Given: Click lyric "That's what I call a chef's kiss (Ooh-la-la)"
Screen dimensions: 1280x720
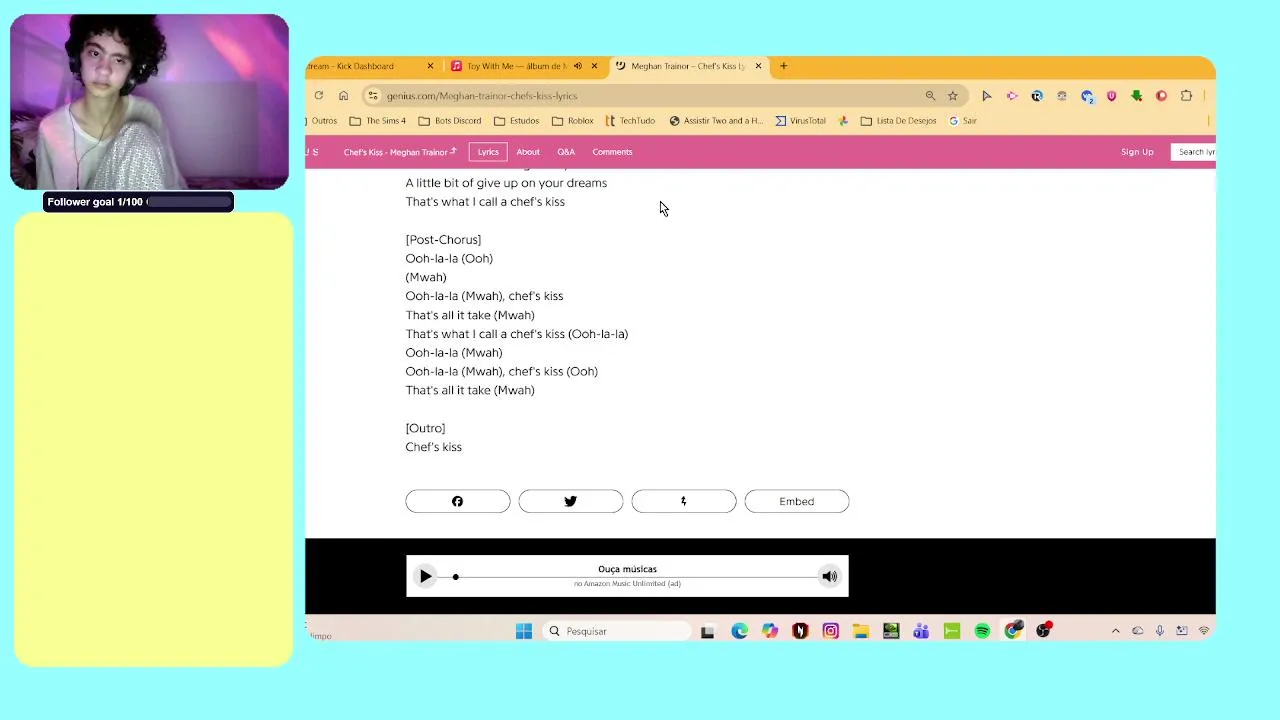Looking at the screenshot, I should point(517,334).
